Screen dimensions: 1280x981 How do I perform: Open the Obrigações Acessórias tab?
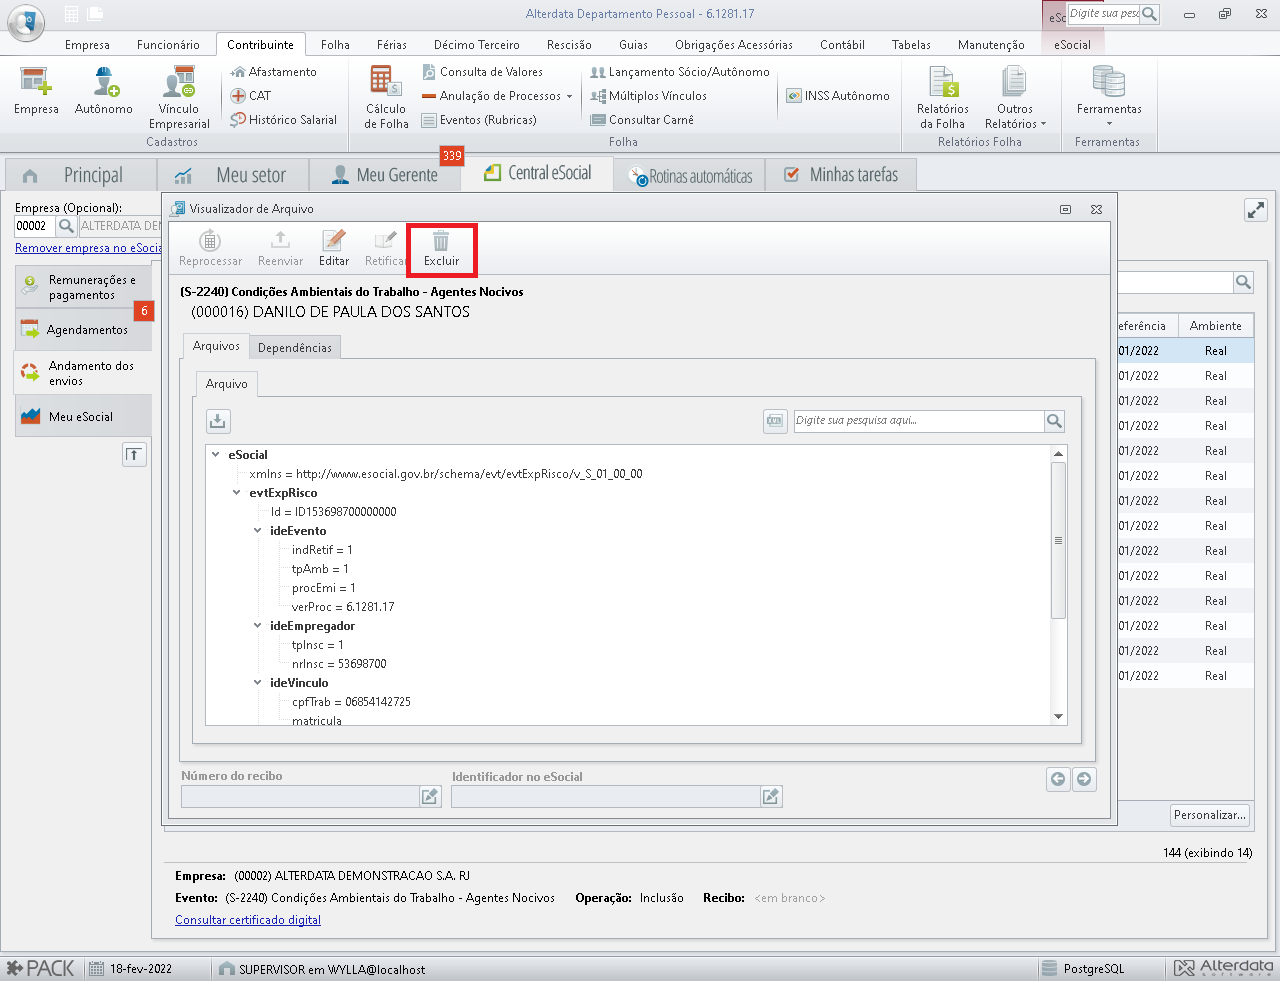734,45
